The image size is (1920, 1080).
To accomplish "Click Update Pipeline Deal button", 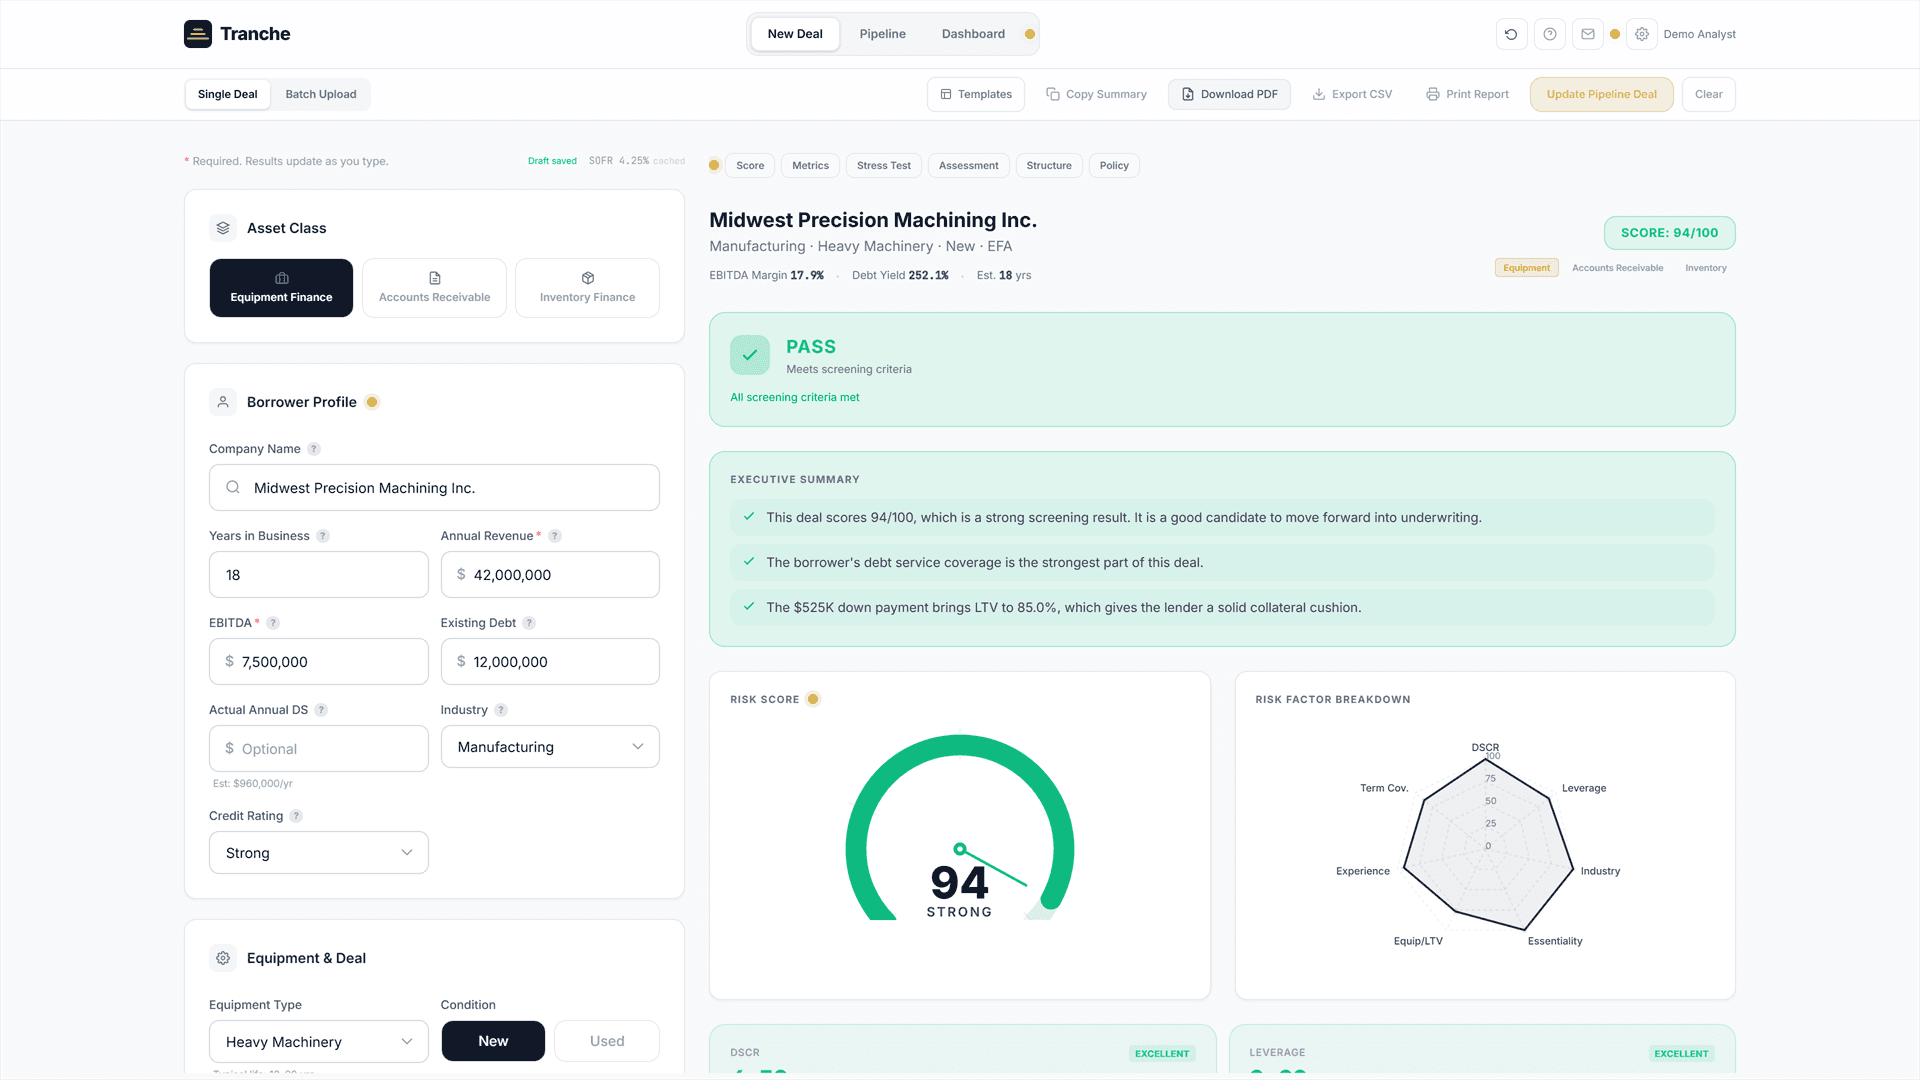I will coord(1601,94).
